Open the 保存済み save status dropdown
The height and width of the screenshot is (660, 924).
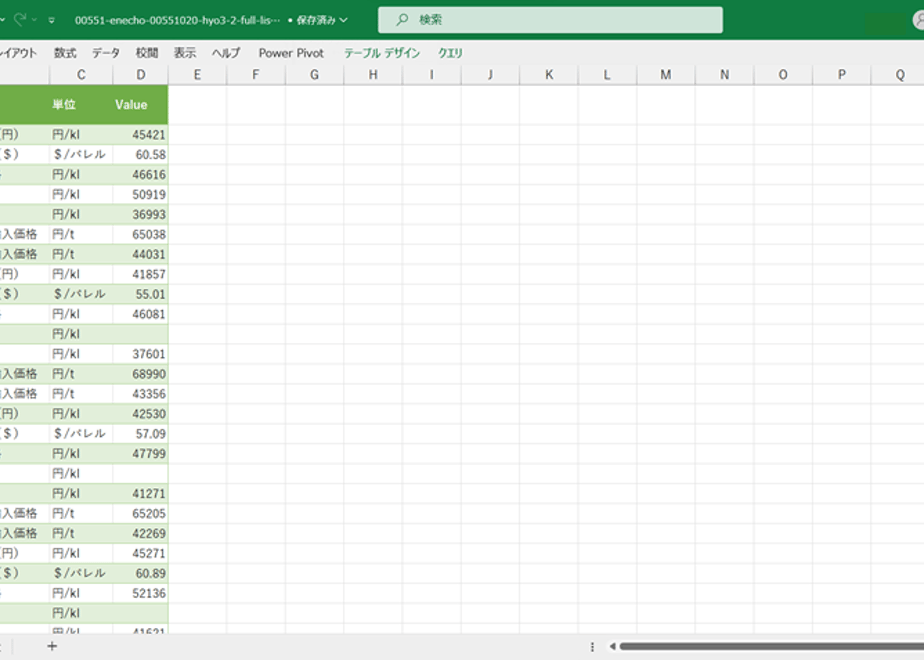tap(321, 20)
